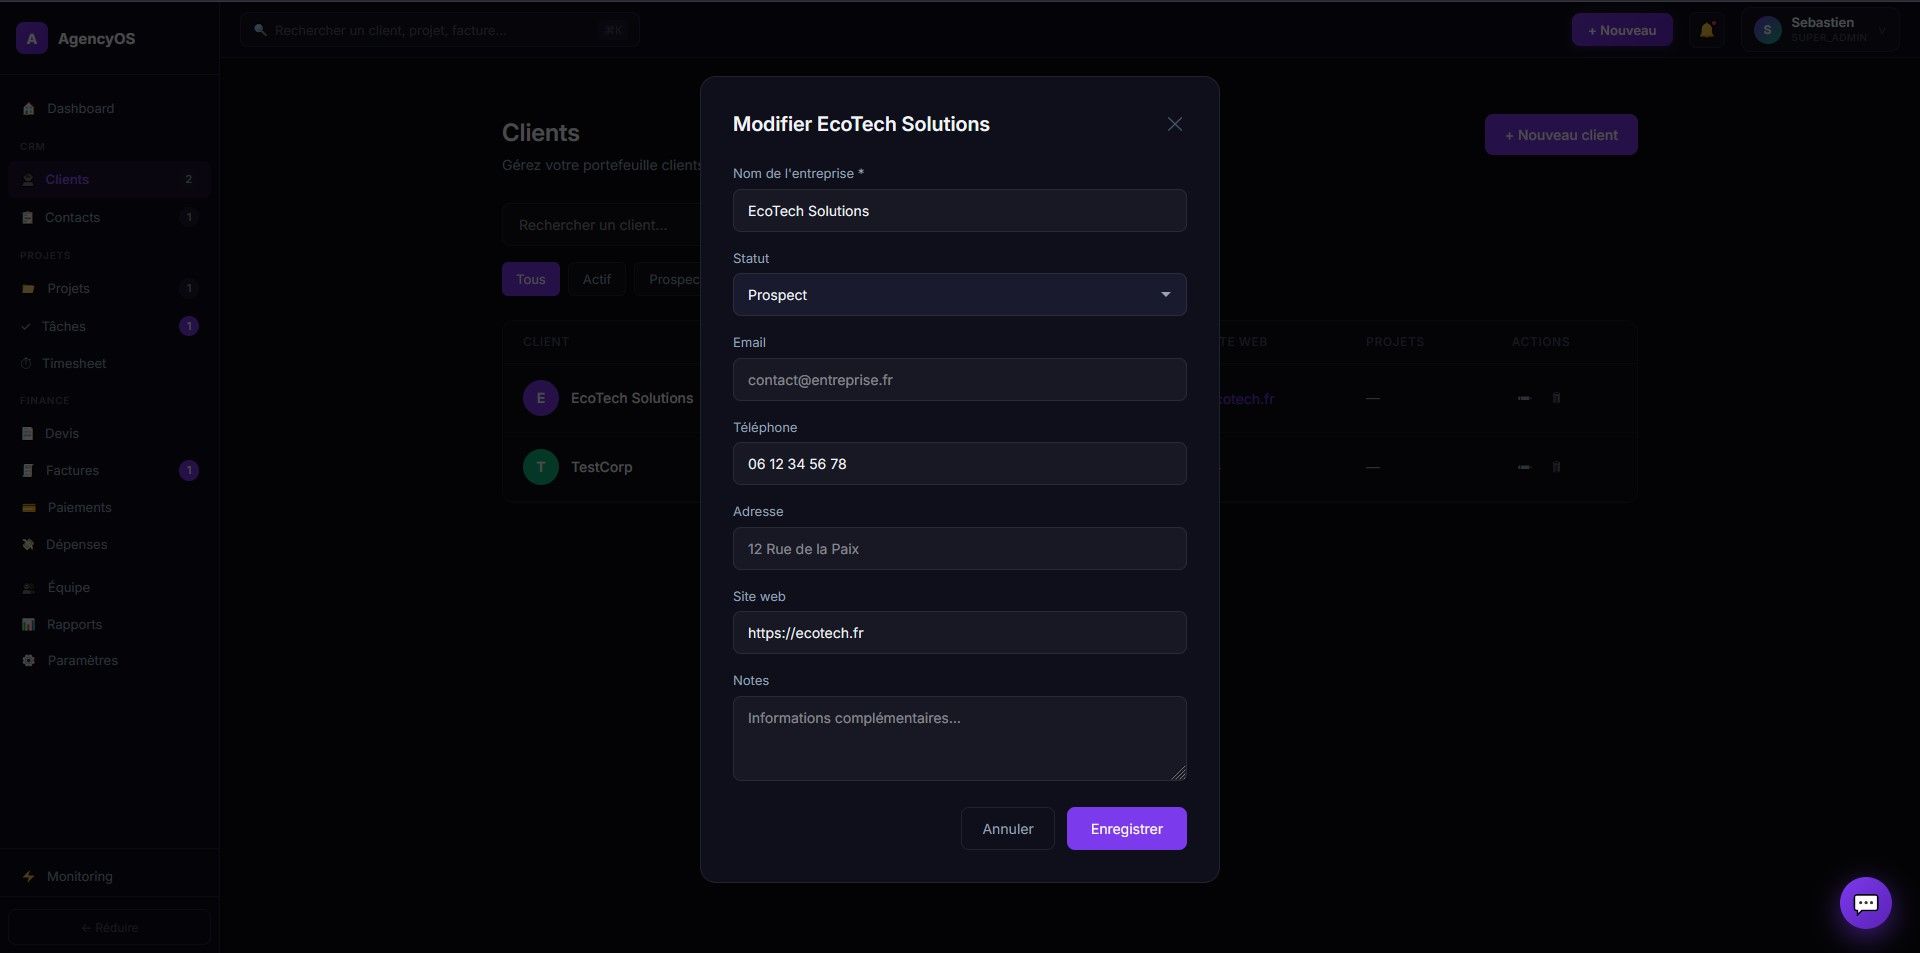Click the Dépenses sidebar icon

pos(28,545)
